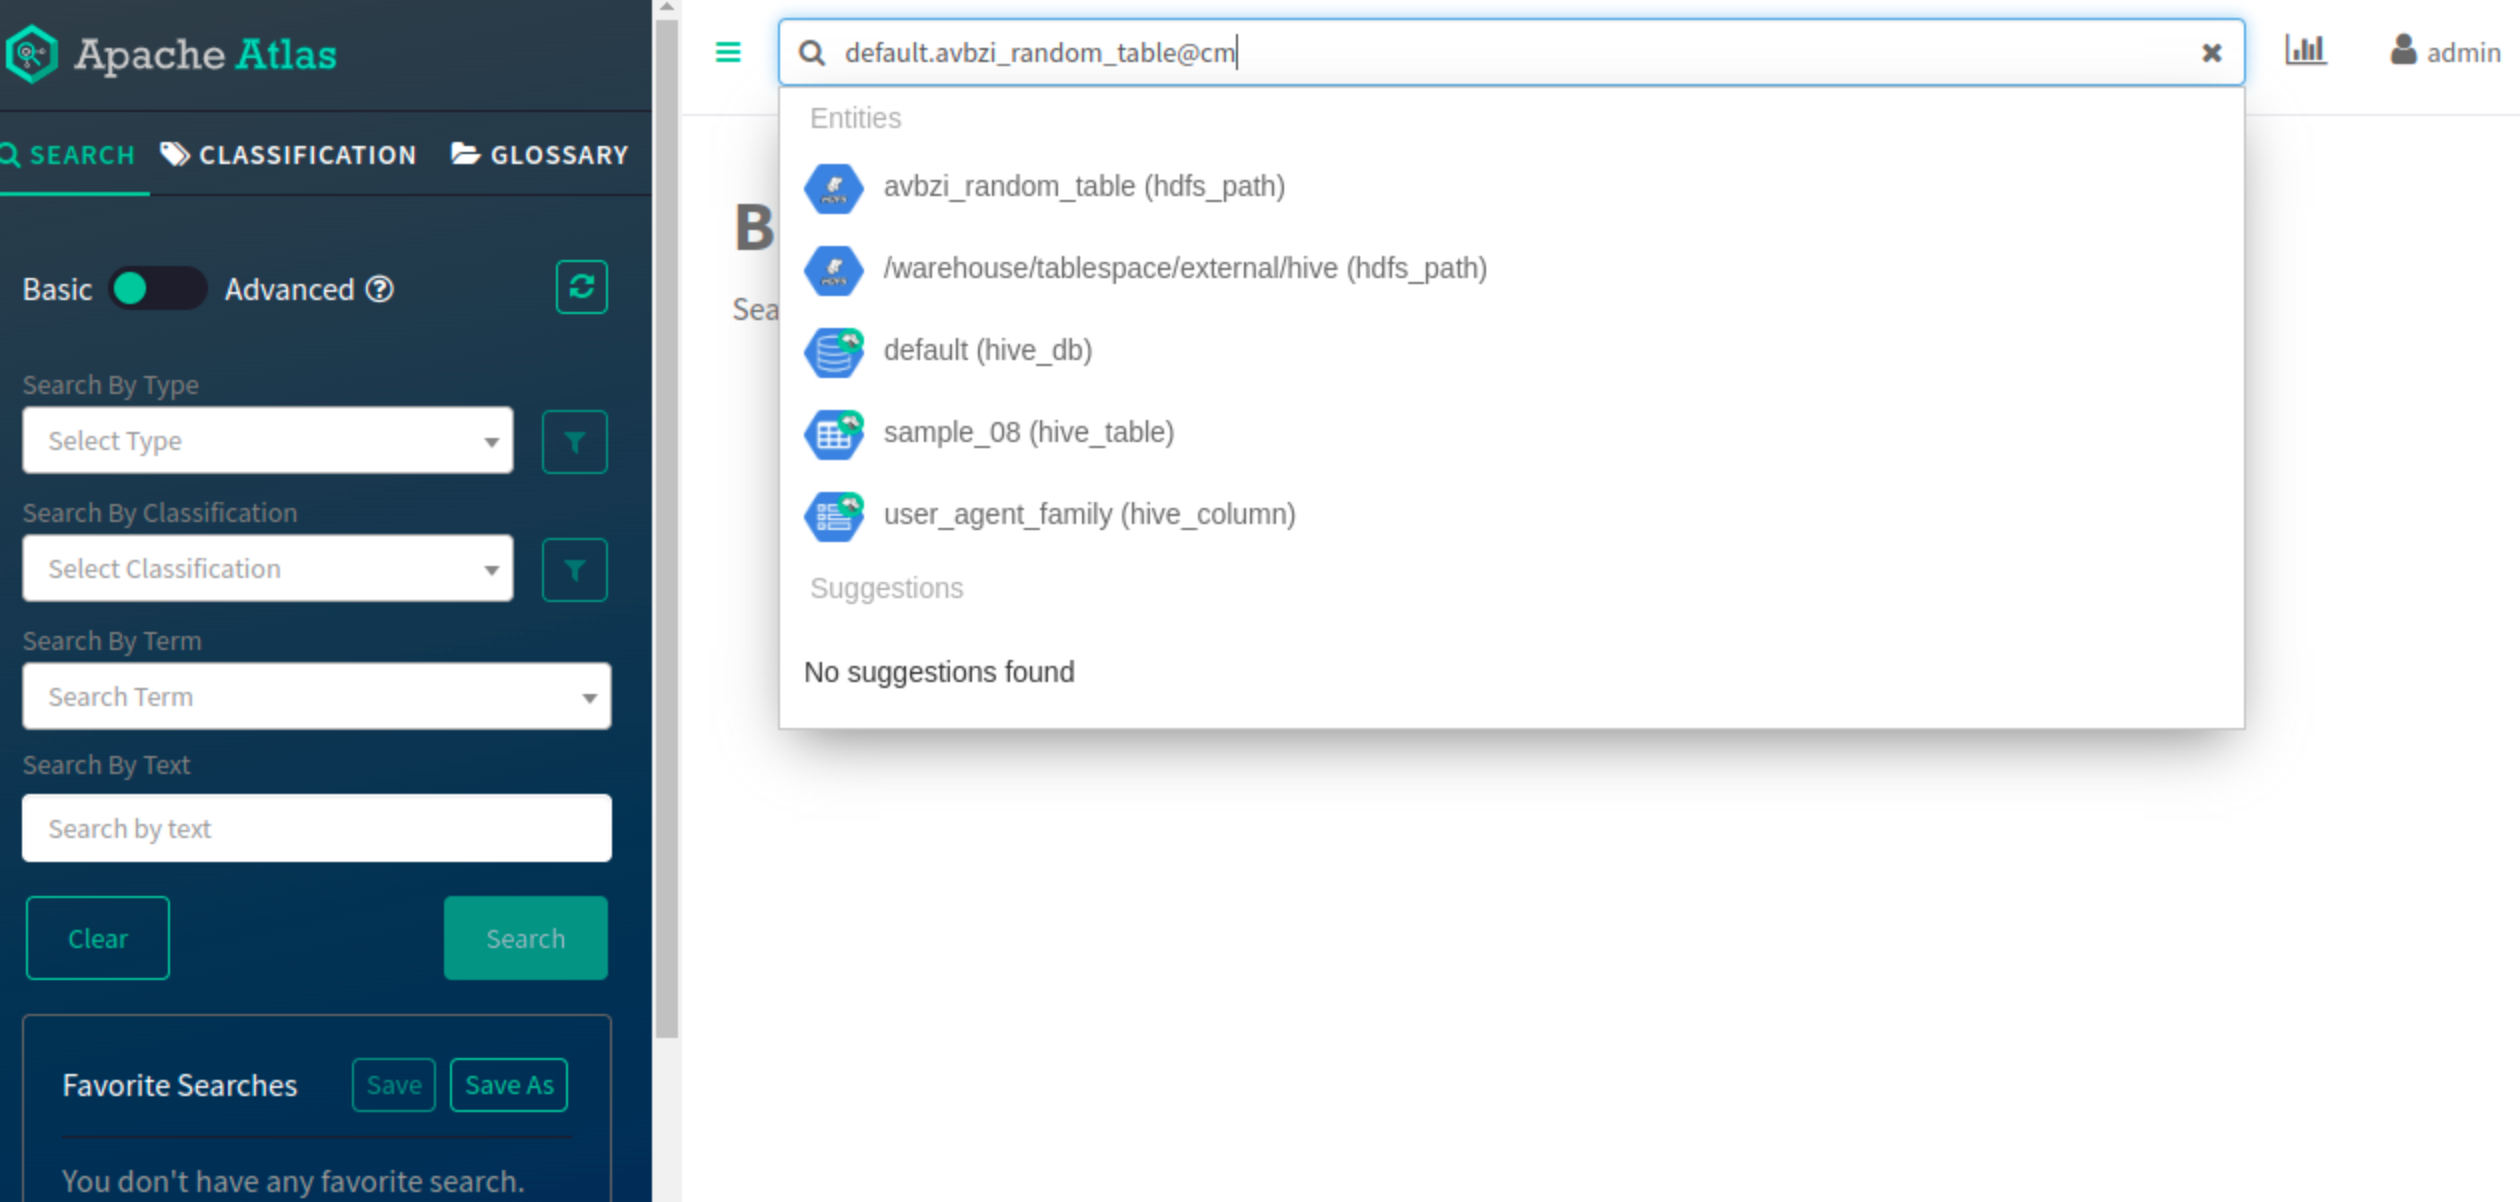Select the default hive_db entity icon
Viewport: 2520px width, 1202px height.
pos(833,351)
